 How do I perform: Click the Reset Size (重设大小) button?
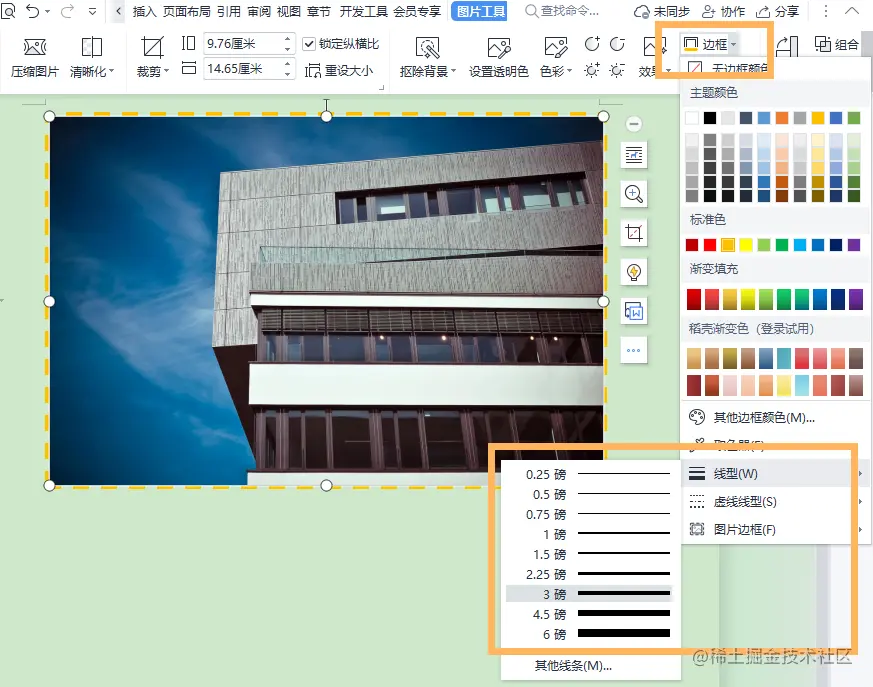coord(339,71)
